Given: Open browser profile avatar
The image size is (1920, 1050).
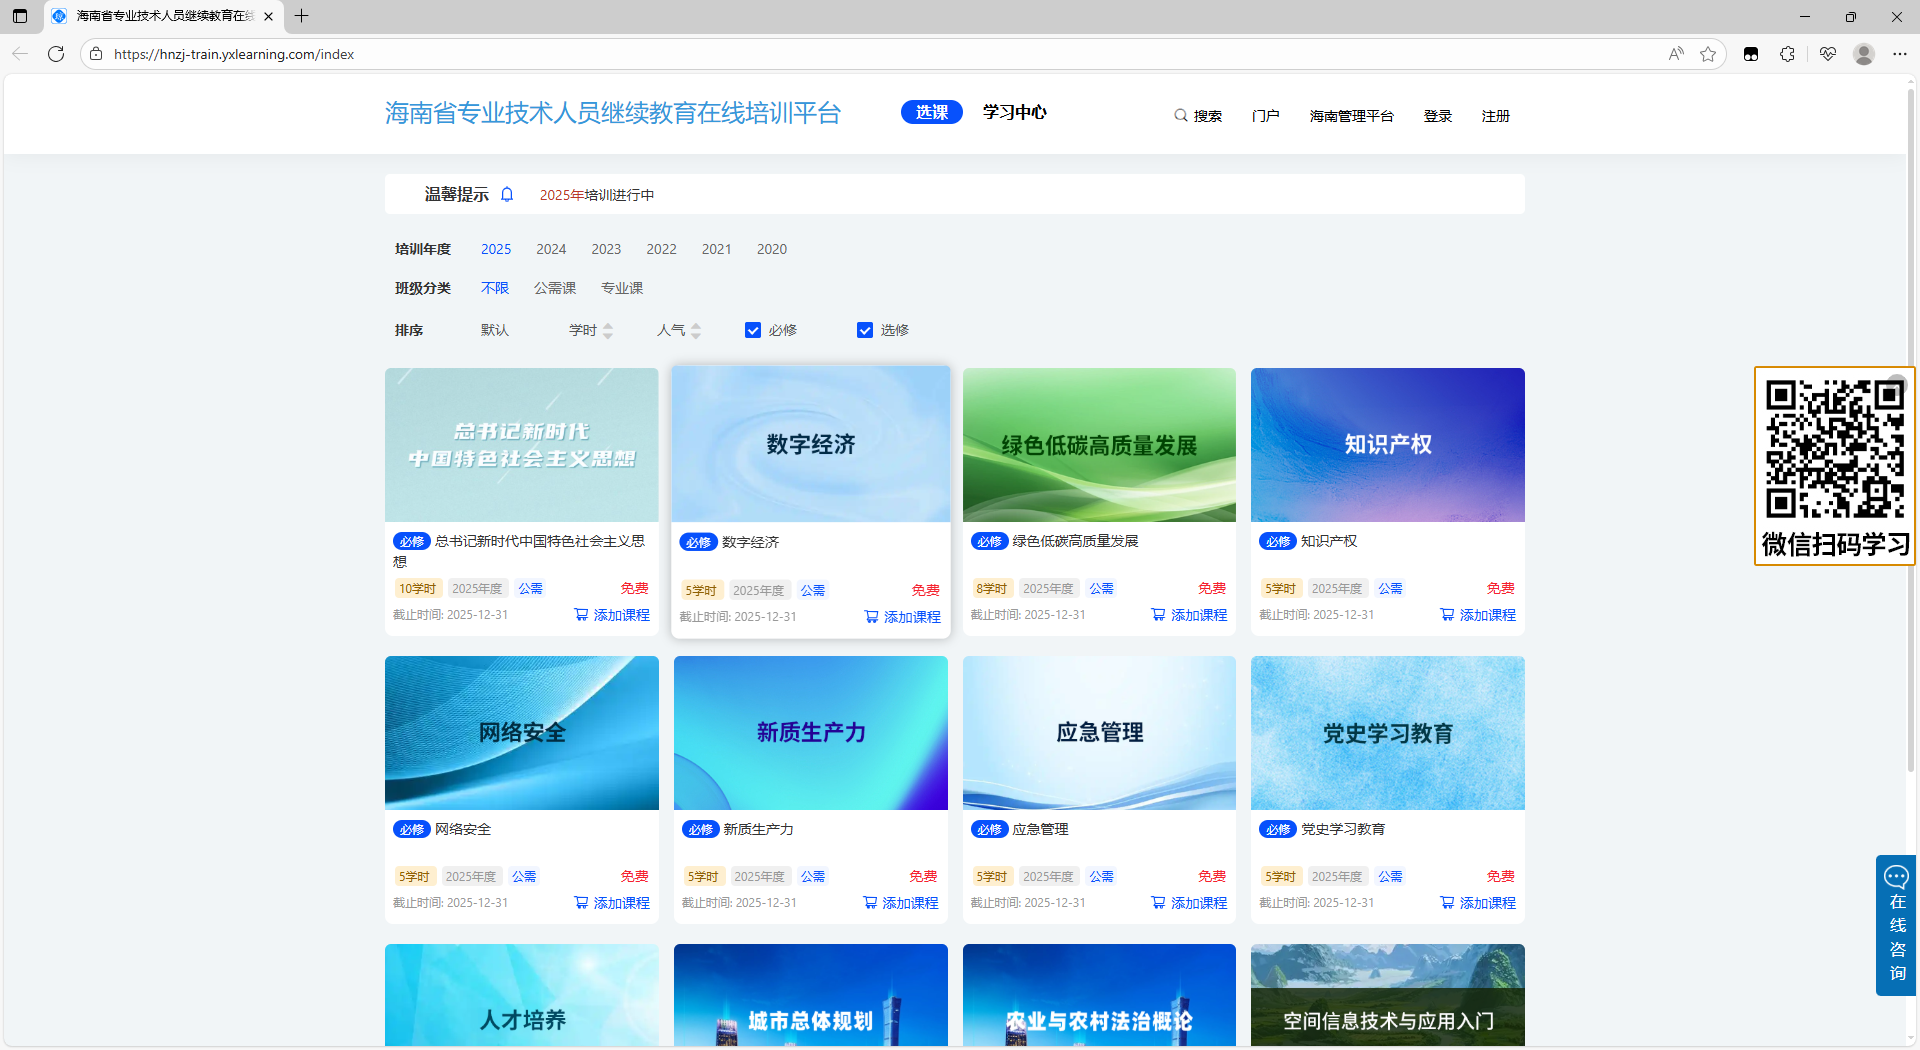Looking at the screenshot, I should coord(1864,54).
